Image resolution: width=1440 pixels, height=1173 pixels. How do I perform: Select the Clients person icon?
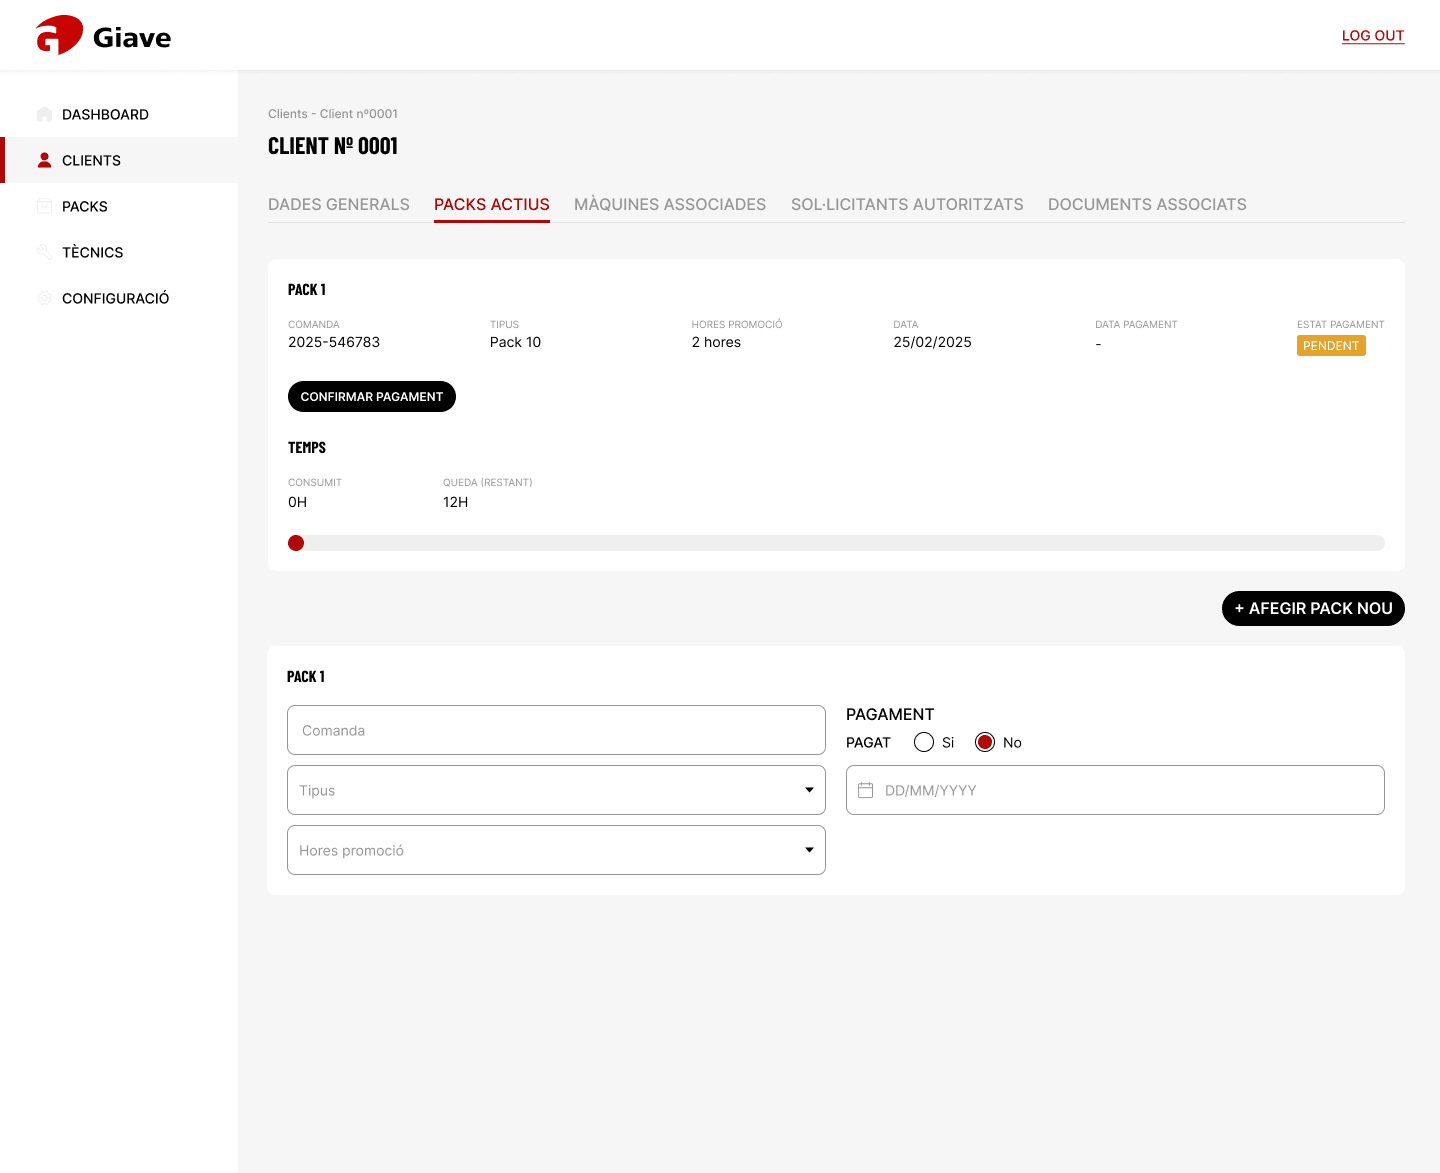point(44,160)
